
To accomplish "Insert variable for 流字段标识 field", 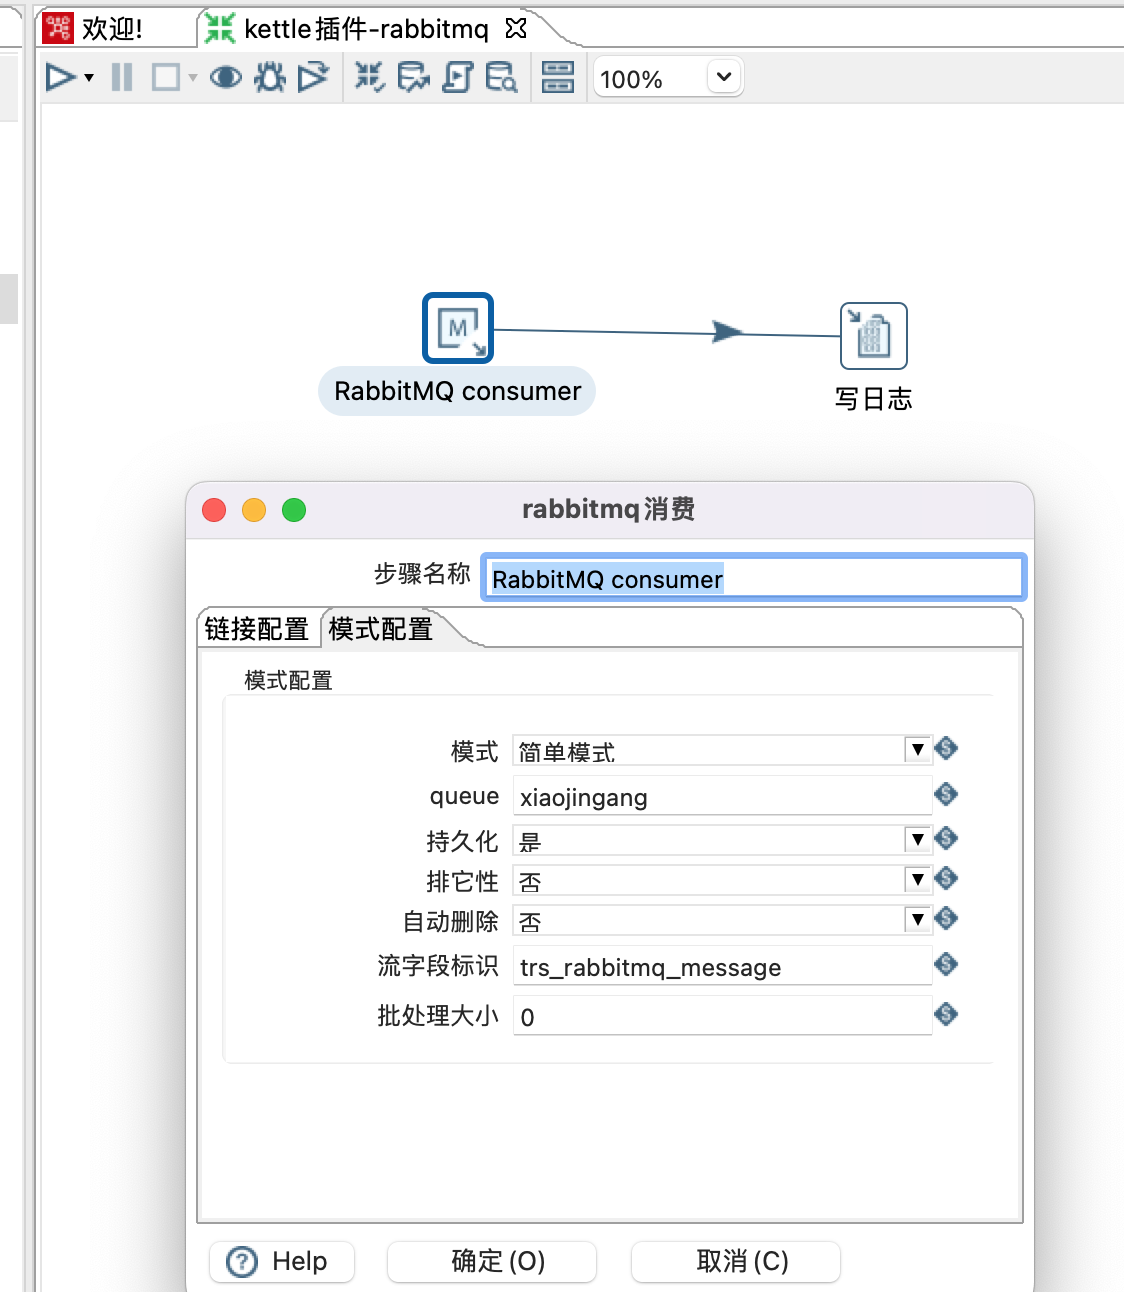I will 946,964.
